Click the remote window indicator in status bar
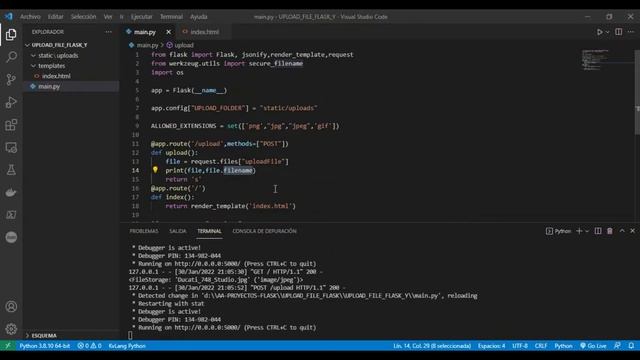This screenshot has height=360, width=640. click(x=8, y=346)
